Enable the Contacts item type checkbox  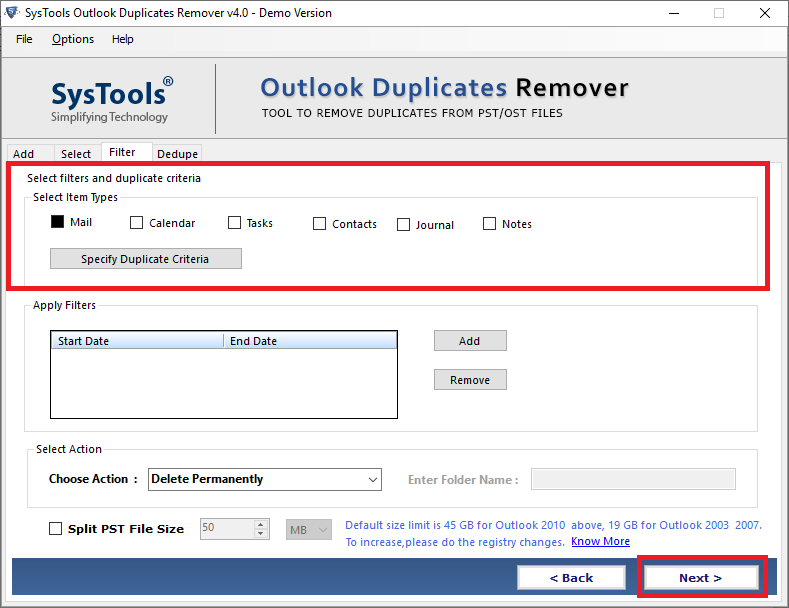(x=320, y=223)
